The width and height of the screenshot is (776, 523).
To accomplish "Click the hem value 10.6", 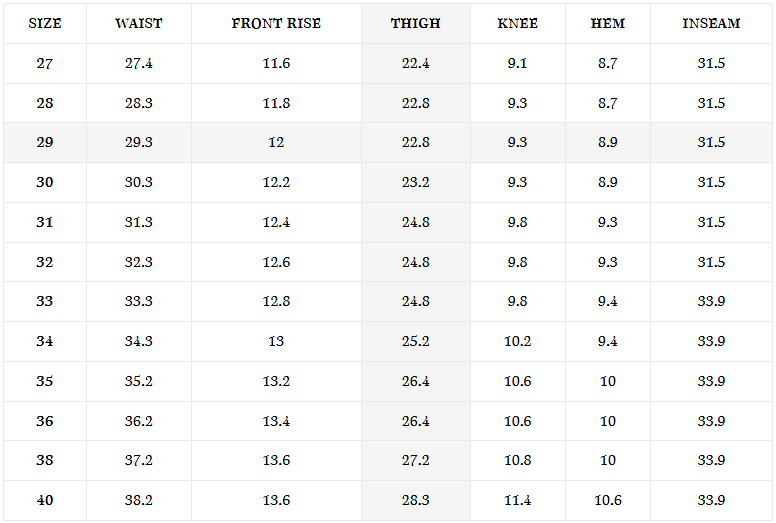I will pyautogui.click(x=608, y=500).
